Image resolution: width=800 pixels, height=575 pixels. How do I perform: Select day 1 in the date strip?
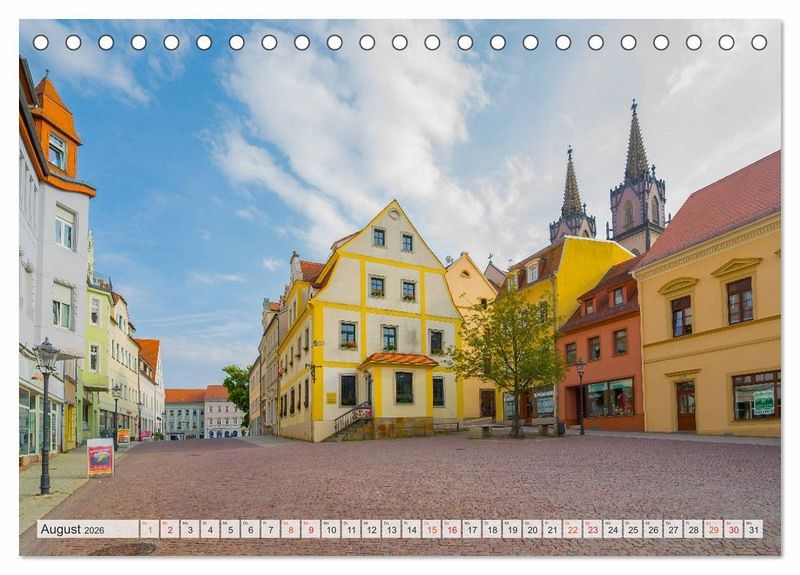149,529
